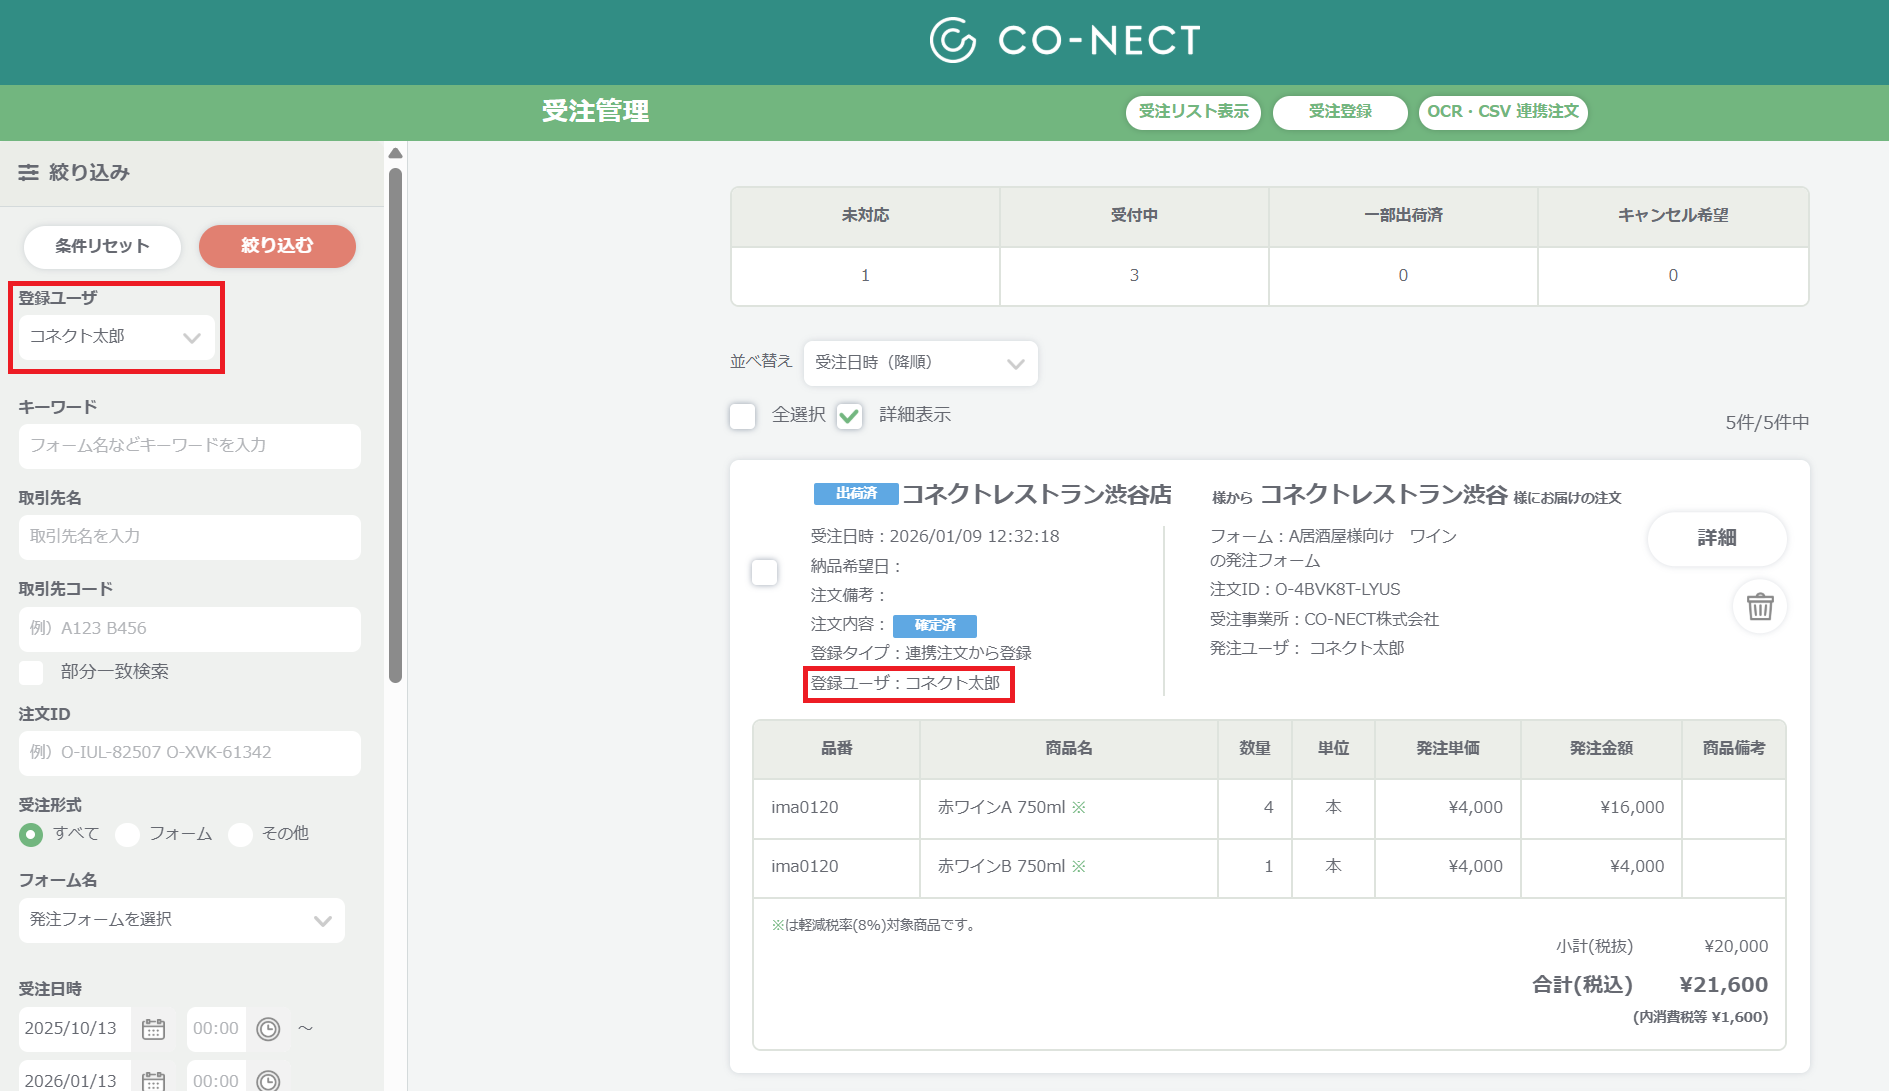Open 発注フォームを選択 dropdown
This screenshot has width=1889, height=1091.
[x=182, y=920]
